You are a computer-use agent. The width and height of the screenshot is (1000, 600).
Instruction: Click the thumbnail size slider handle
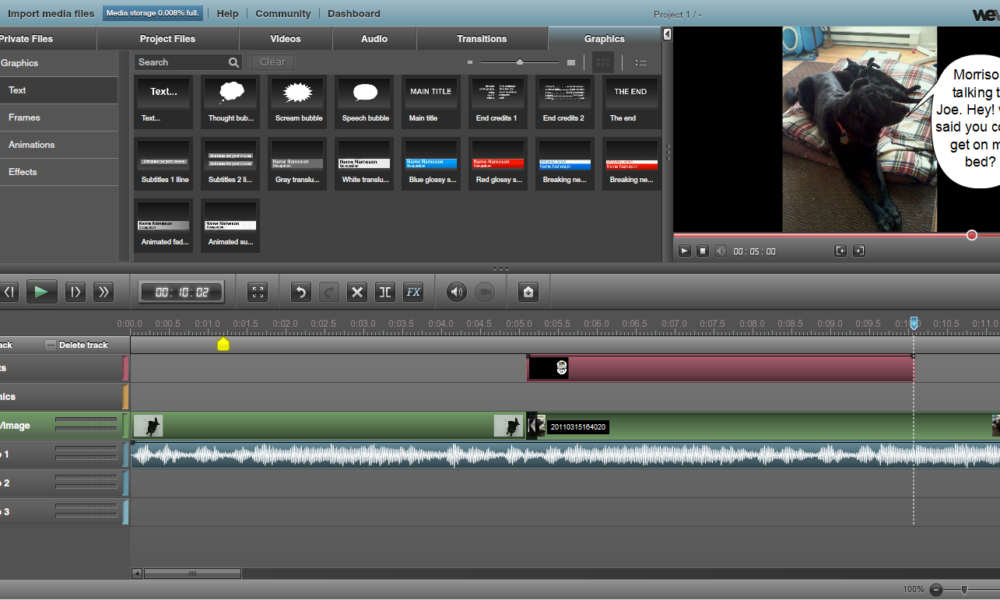point(520,62)
